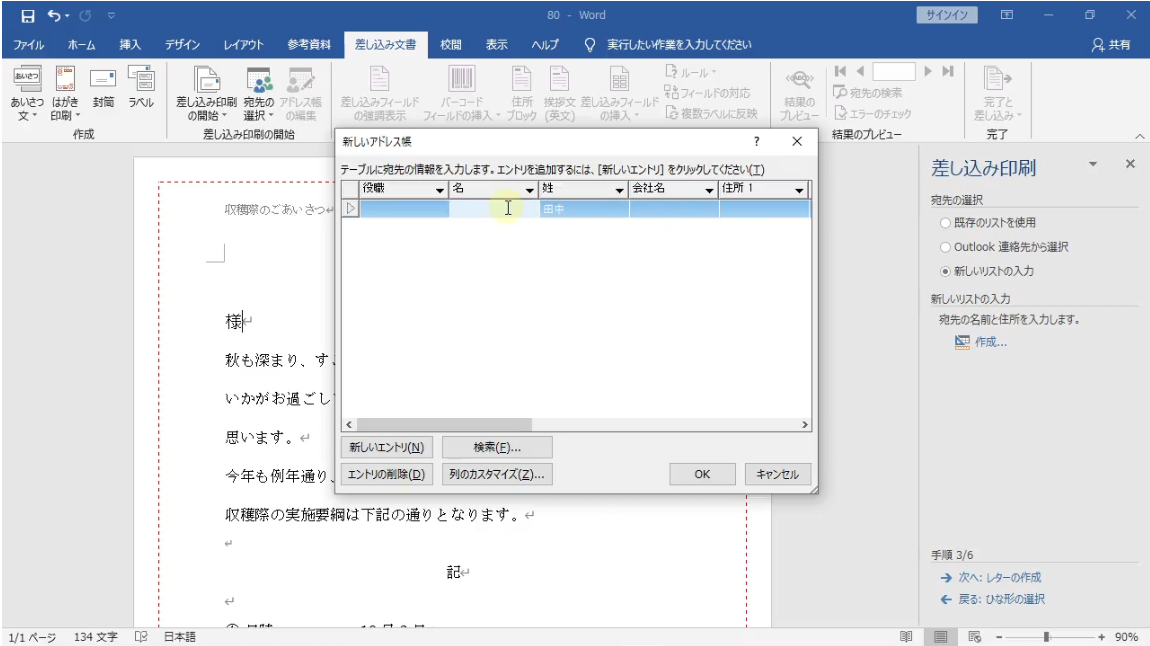Select 新しいリストの入力 radio option
1150x646 pixels.
(x=945, y=271)
